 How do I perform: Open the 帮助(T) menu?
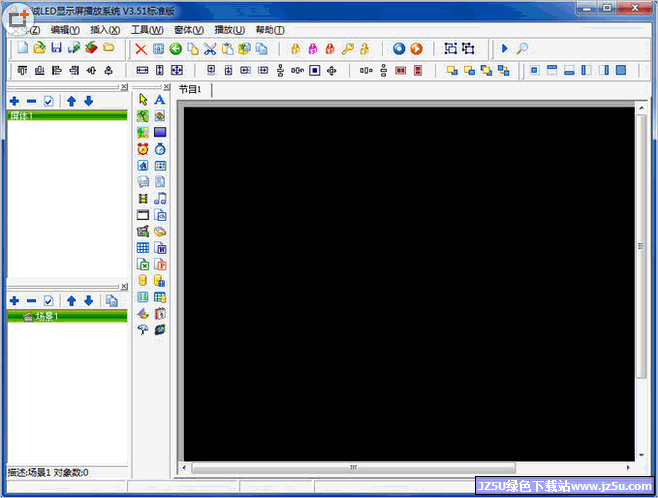click(x=270, y=30)
